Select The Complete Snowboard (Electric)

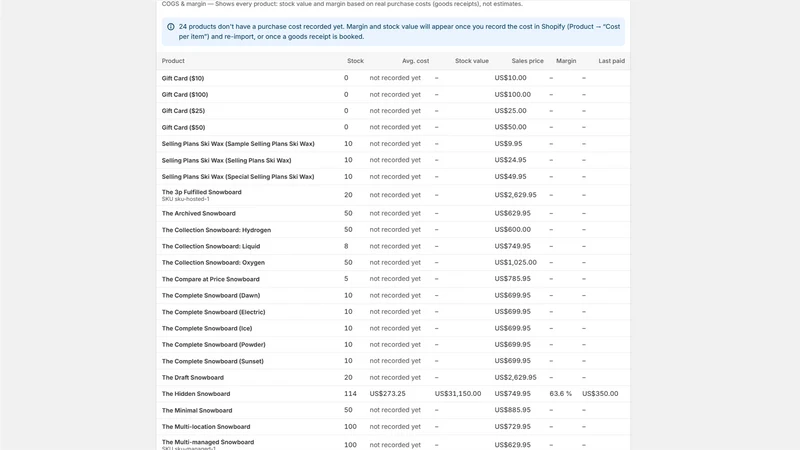click(213, 312)
